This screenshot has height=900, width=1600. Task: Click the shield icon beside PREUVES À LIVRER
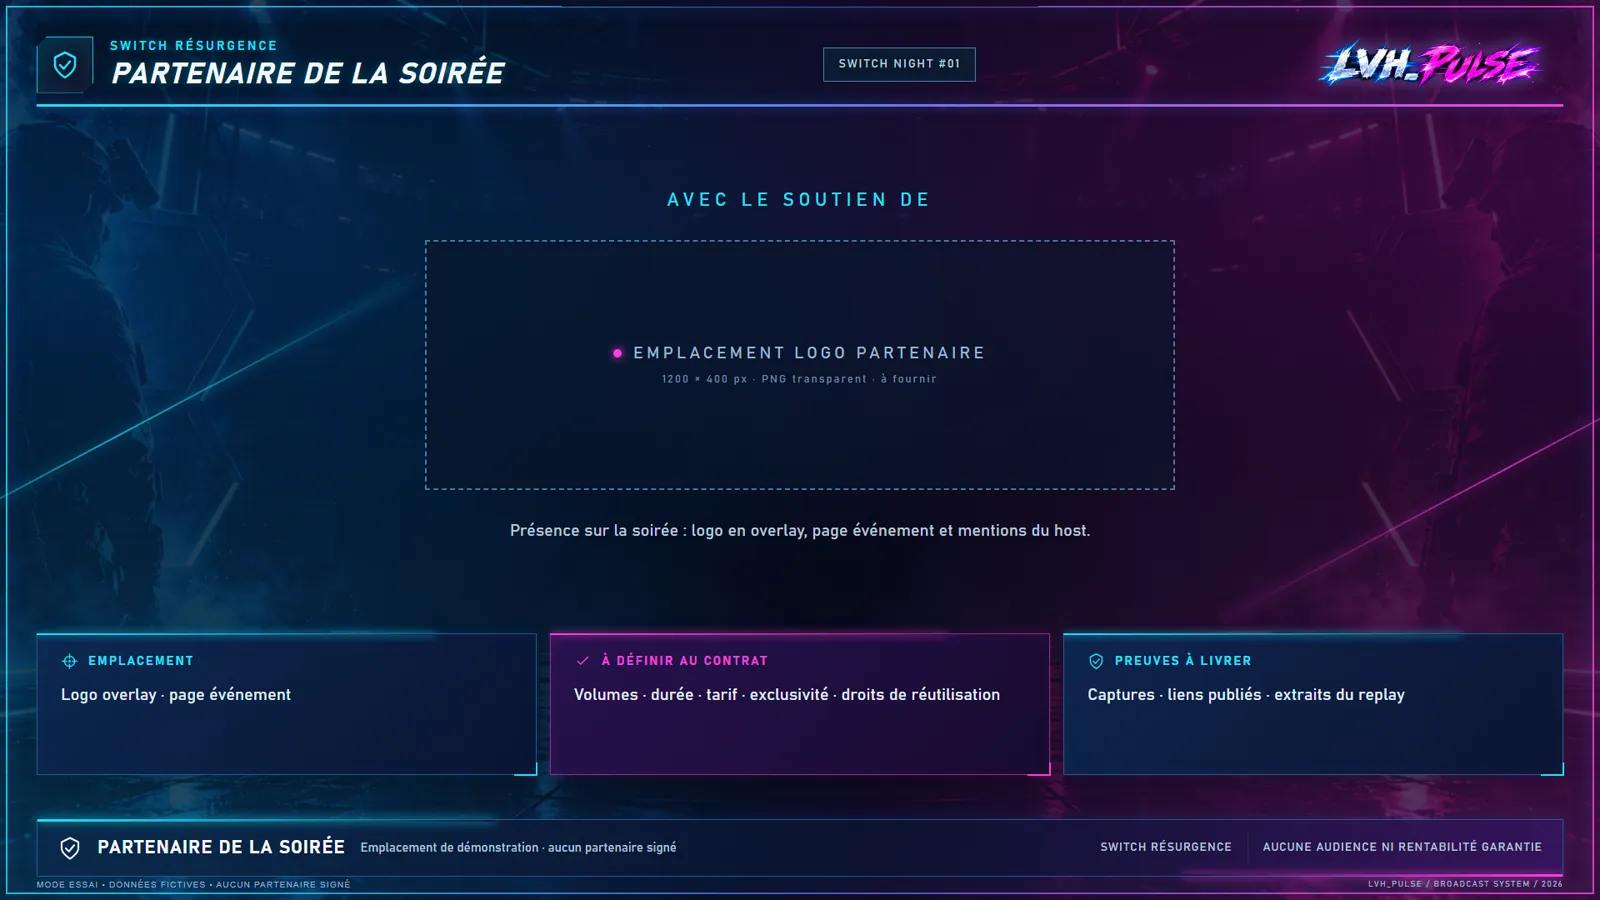click(1096, 661)
